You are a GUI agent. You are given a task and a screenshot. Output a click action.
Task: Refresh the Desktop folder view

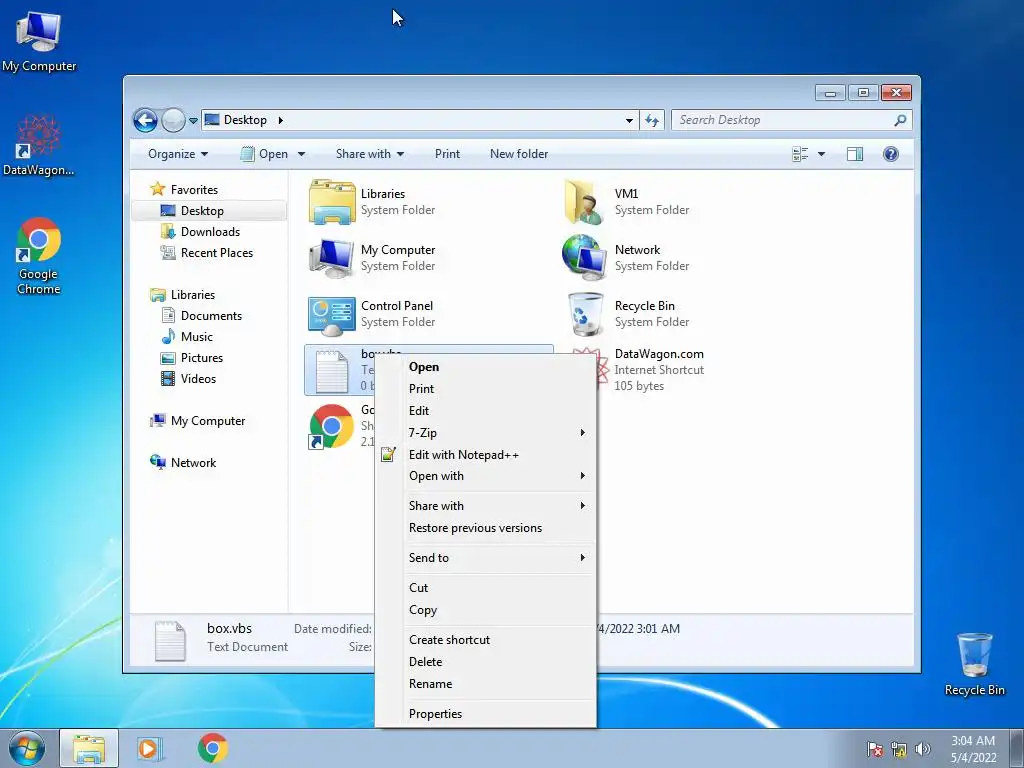pos(652,120)
